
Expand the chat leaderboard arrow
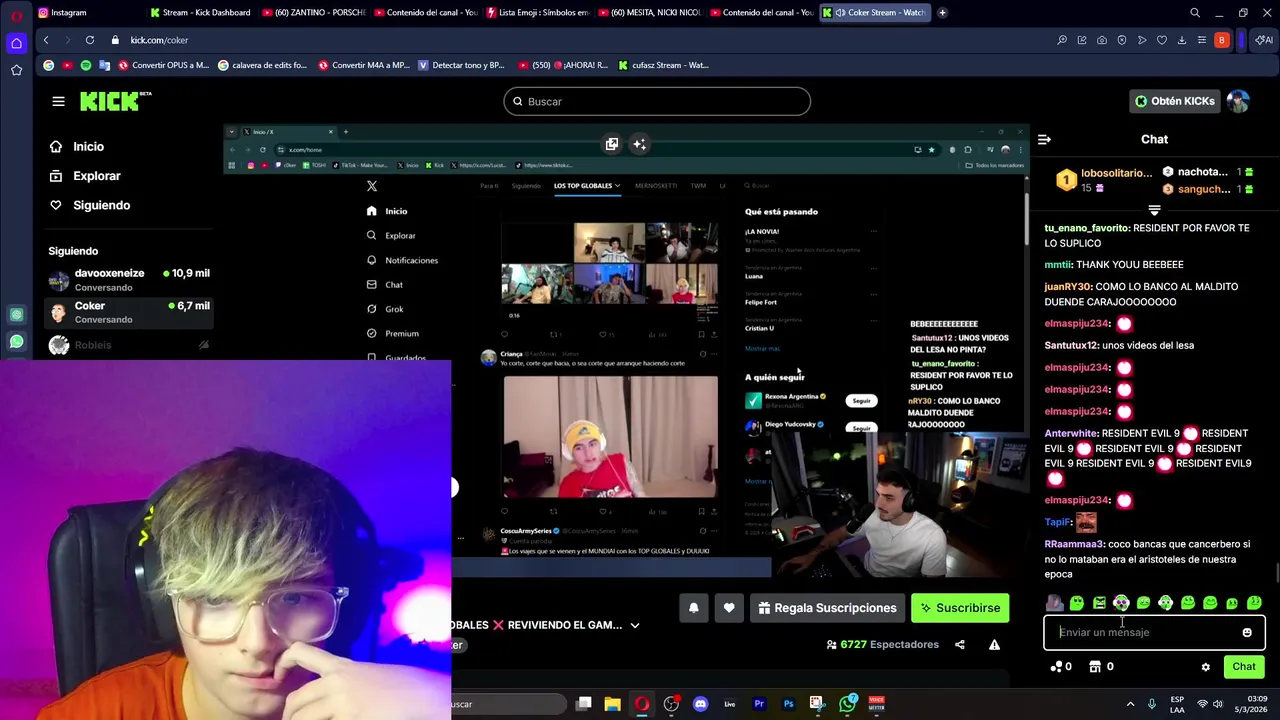point(1154,211)
